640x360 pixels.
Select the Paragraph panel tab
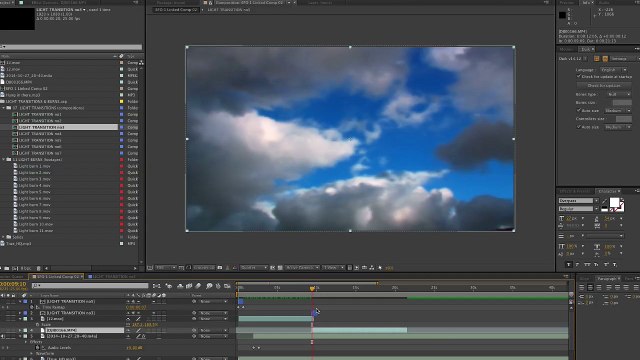[x=607, y=278]
